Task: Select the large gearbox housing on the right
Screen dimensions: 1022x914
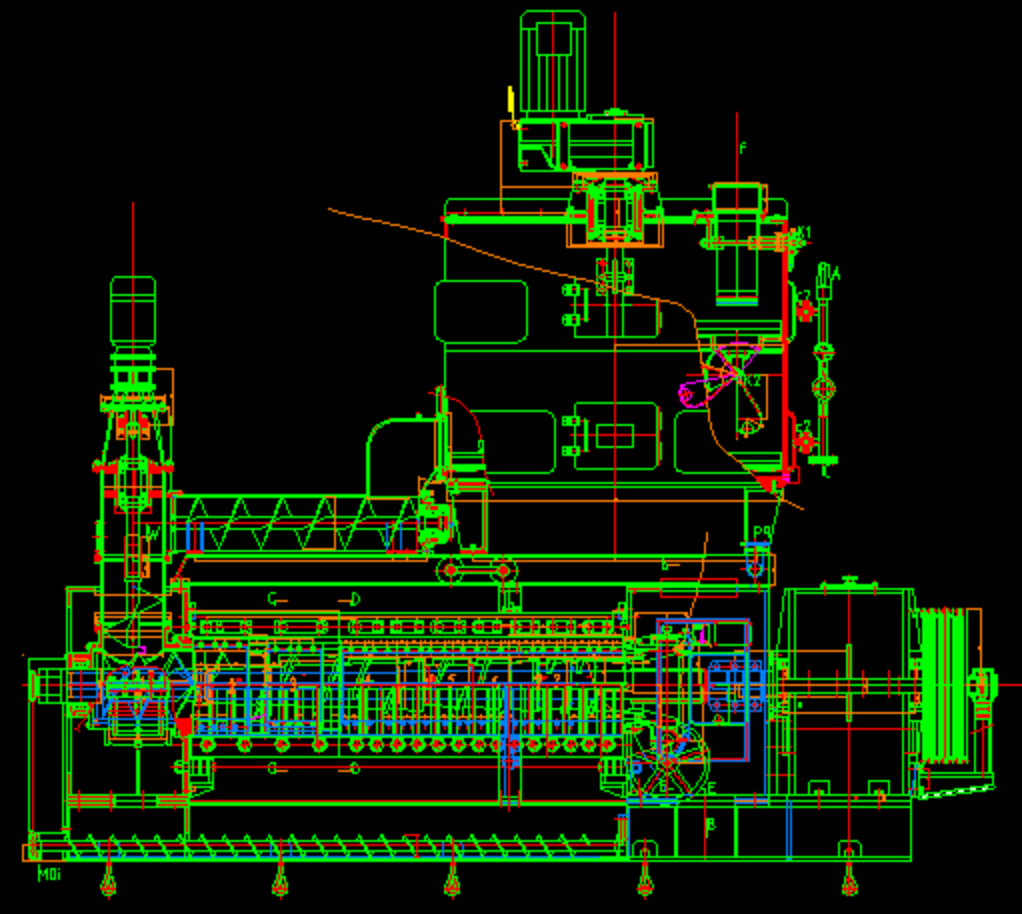Action: pyautogui.click(x=847, y=688)
